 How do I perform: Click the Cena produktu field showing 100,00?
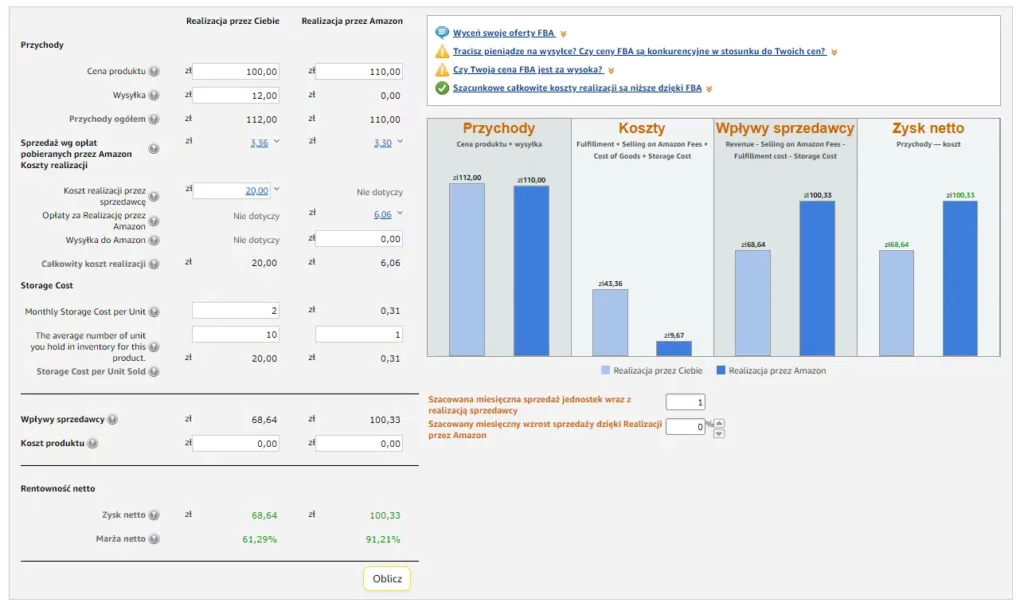pos(236,72)
